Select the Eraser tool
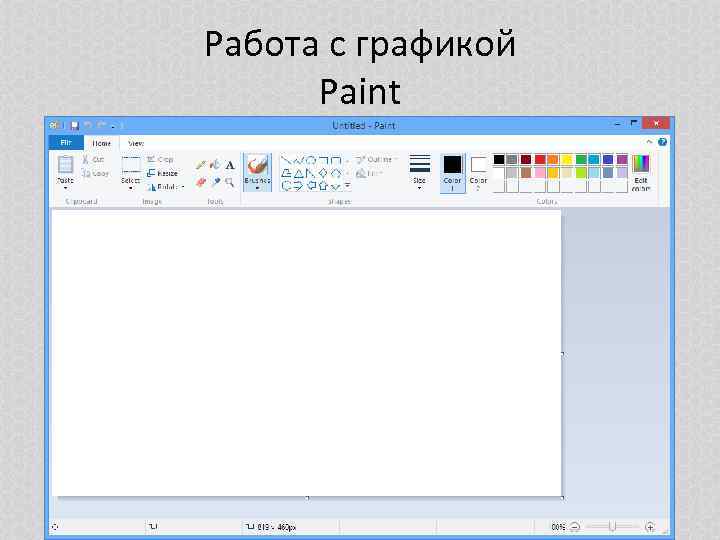Image resolution: width=720 pixels, height=540 pixels. (x=201, y=182)
